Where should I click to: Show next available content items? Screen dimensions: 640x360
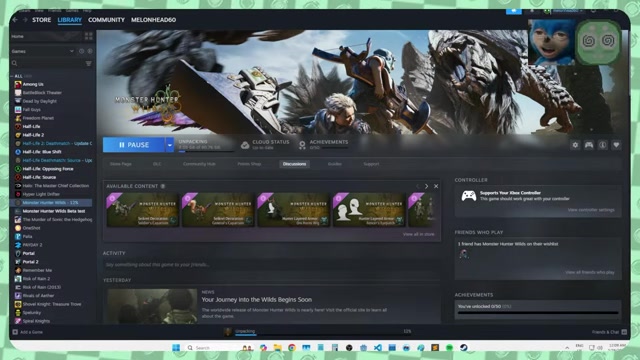pos(427,186)
